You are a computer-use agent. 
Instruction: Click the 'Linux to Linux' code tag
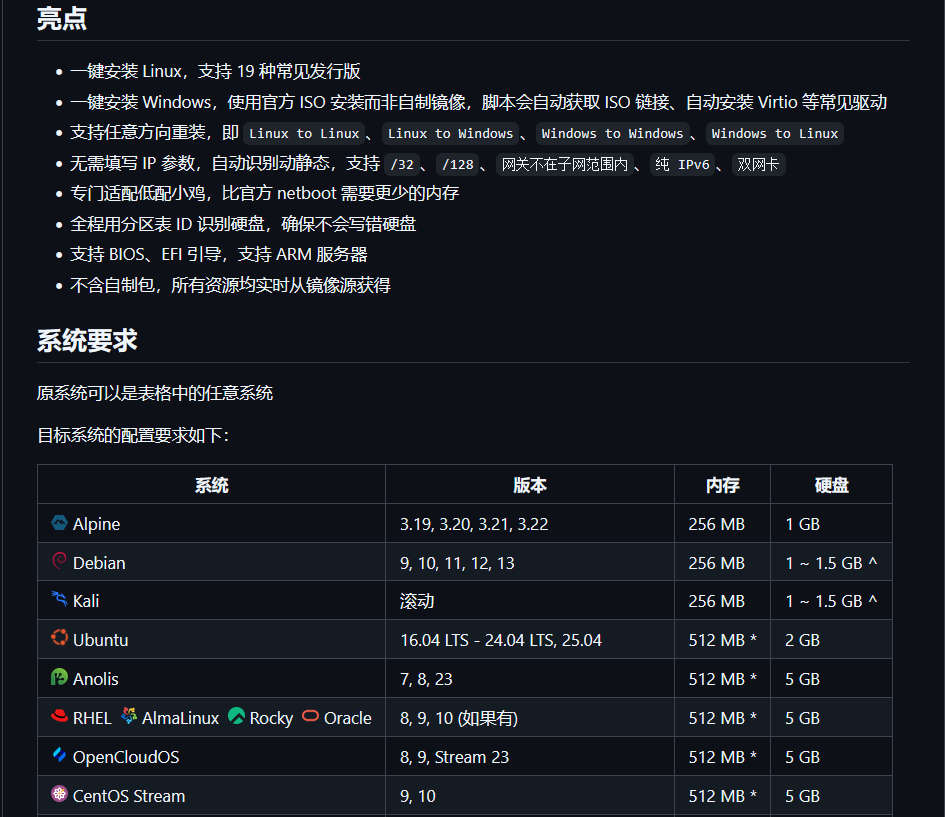click(x=304, y=134)
